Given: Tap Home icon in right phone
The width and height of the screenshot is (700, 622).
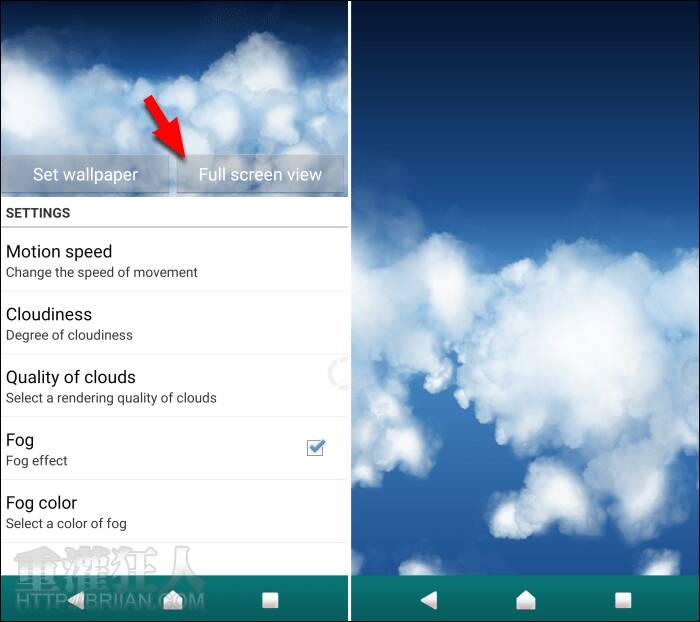Looking at the screenshot, I should click(526, 600).
